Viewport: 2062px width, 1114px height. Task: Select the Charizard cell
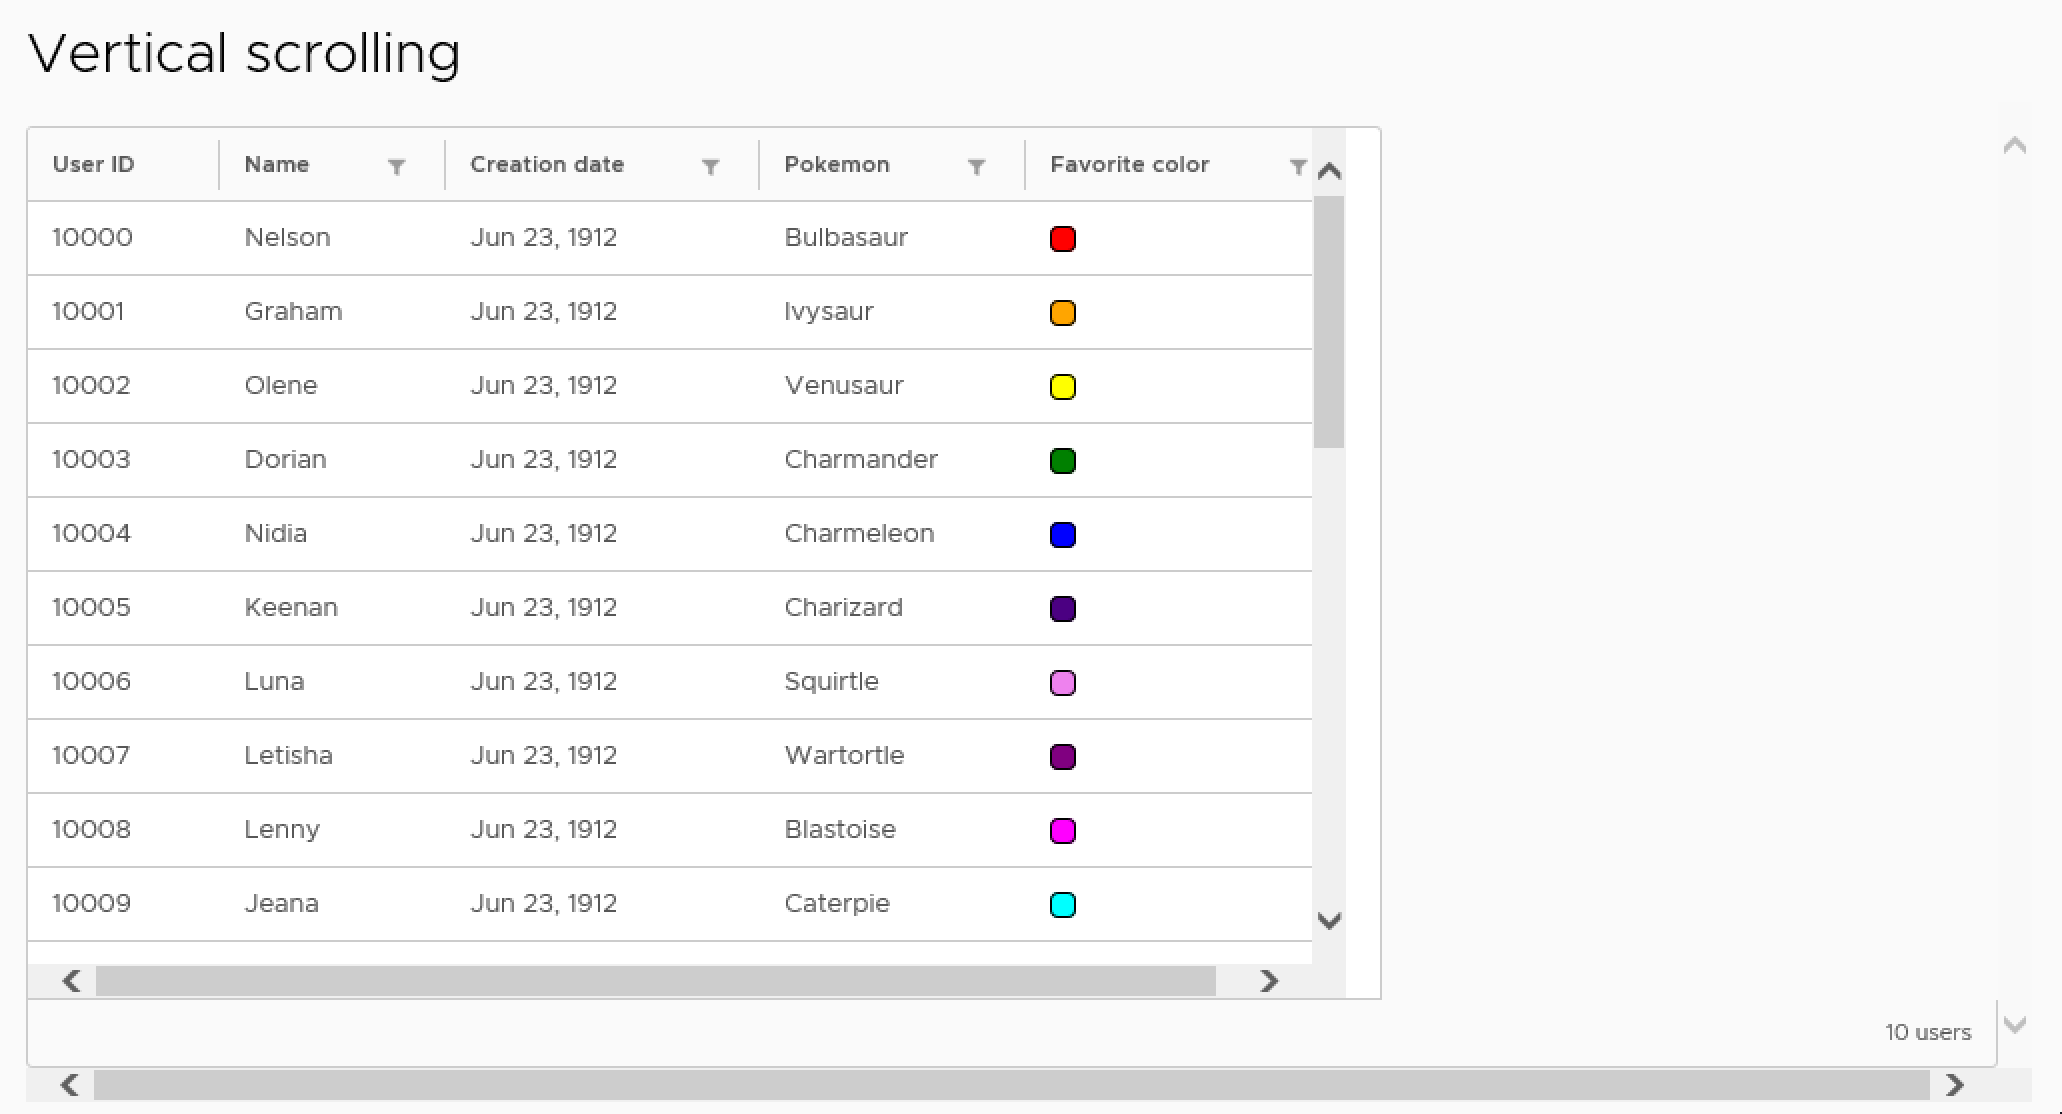[x=843, y=607]
